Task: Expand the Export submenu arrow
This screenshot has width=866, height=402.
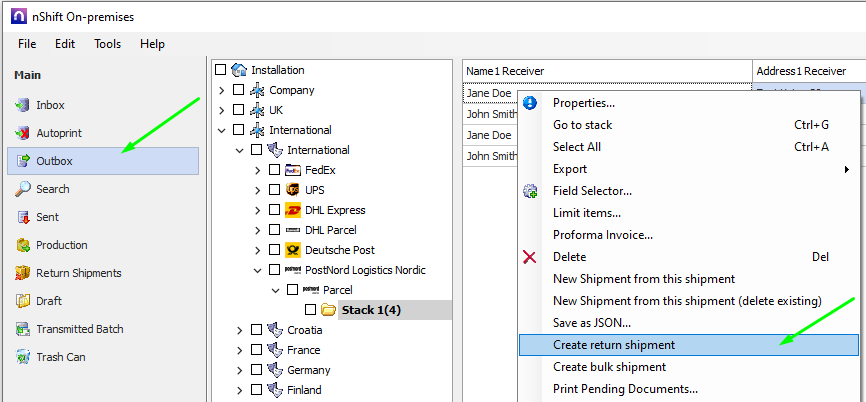Action: [846, 169]
